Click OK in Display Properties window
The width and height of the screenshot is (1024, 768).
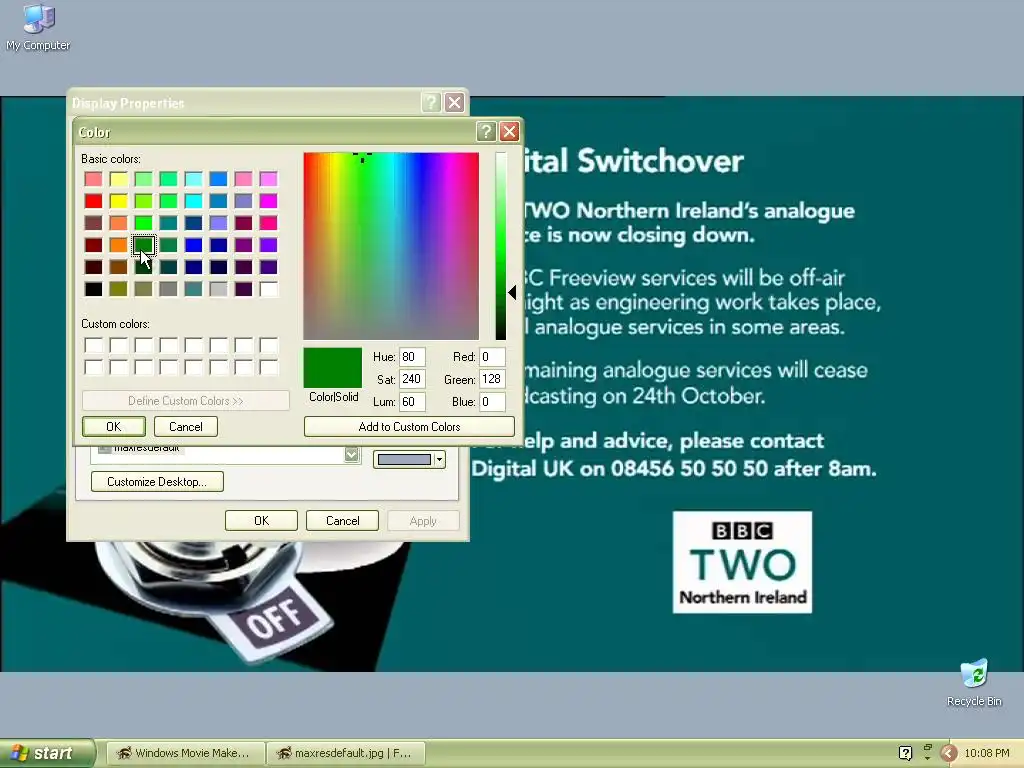click(261, 520)
